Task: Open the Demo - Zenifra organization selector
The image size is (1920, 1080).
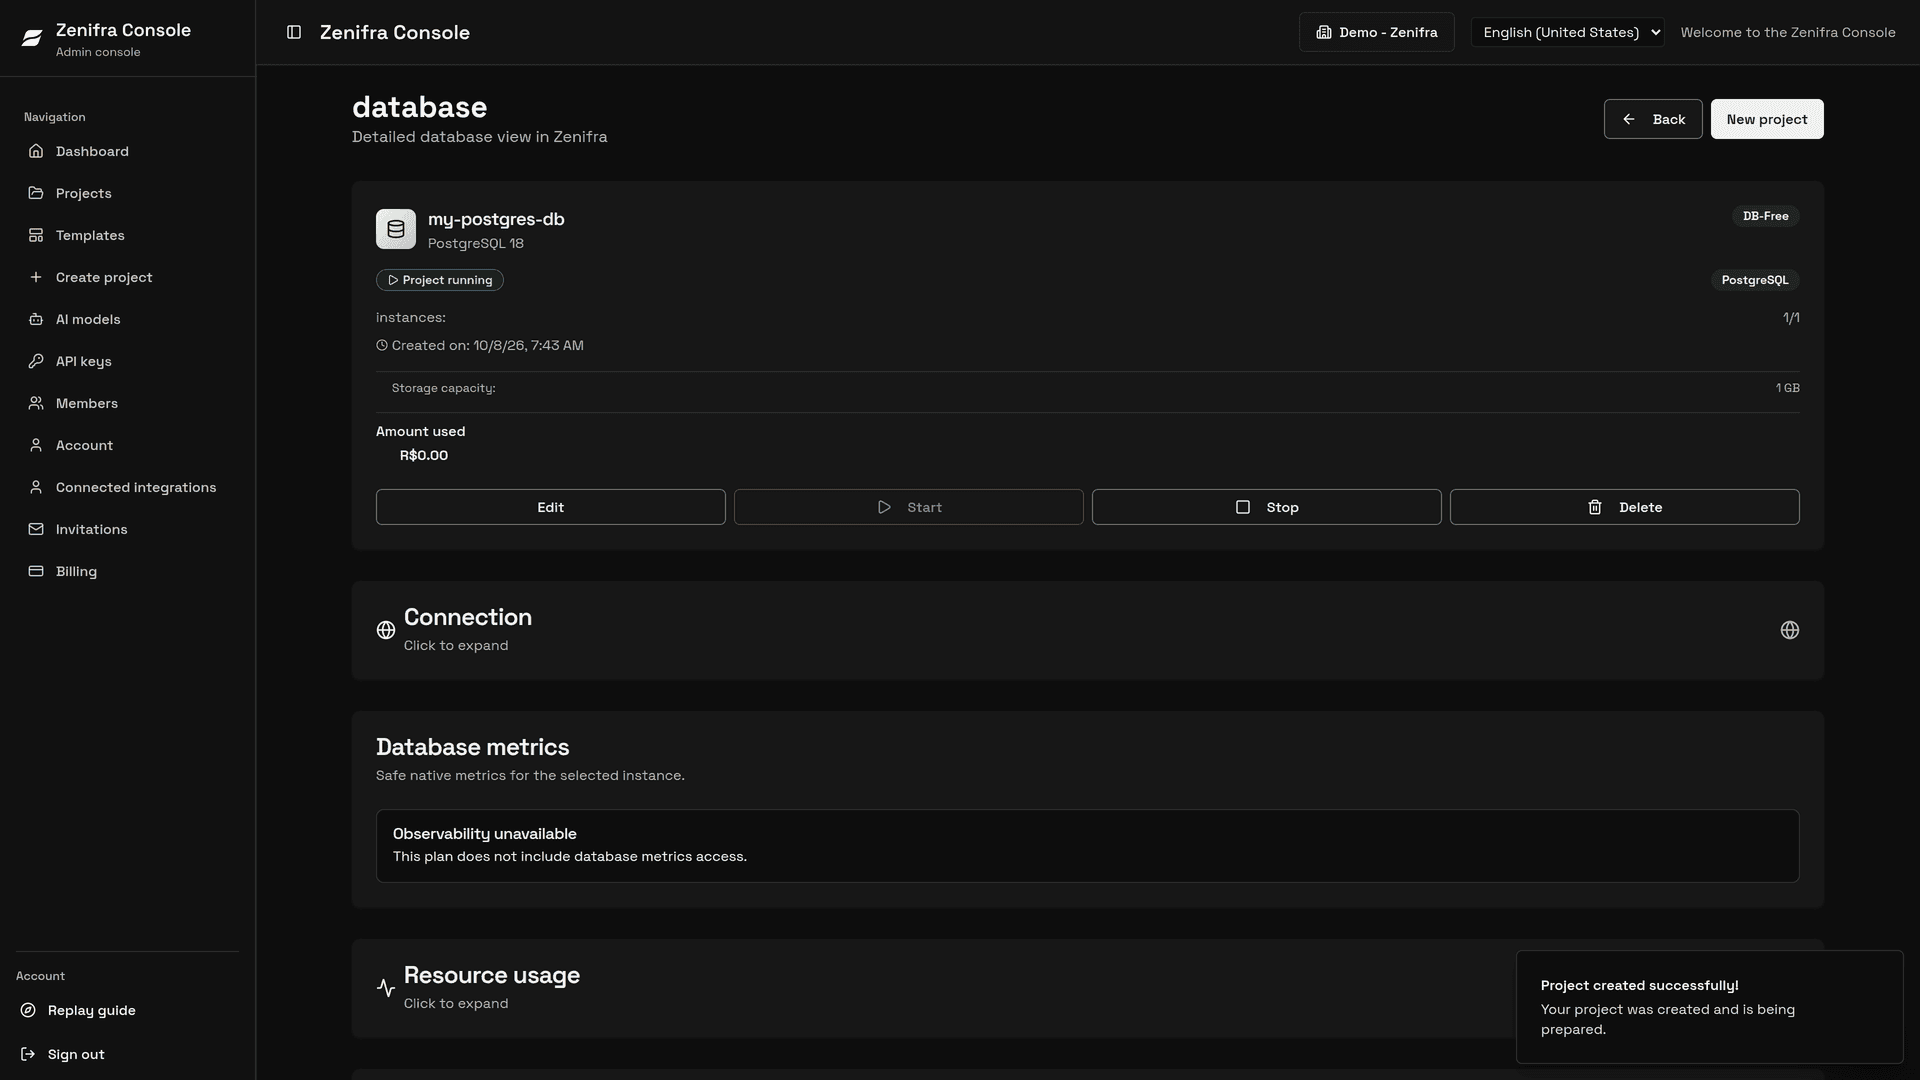Action: click(x=1376, y=32)
